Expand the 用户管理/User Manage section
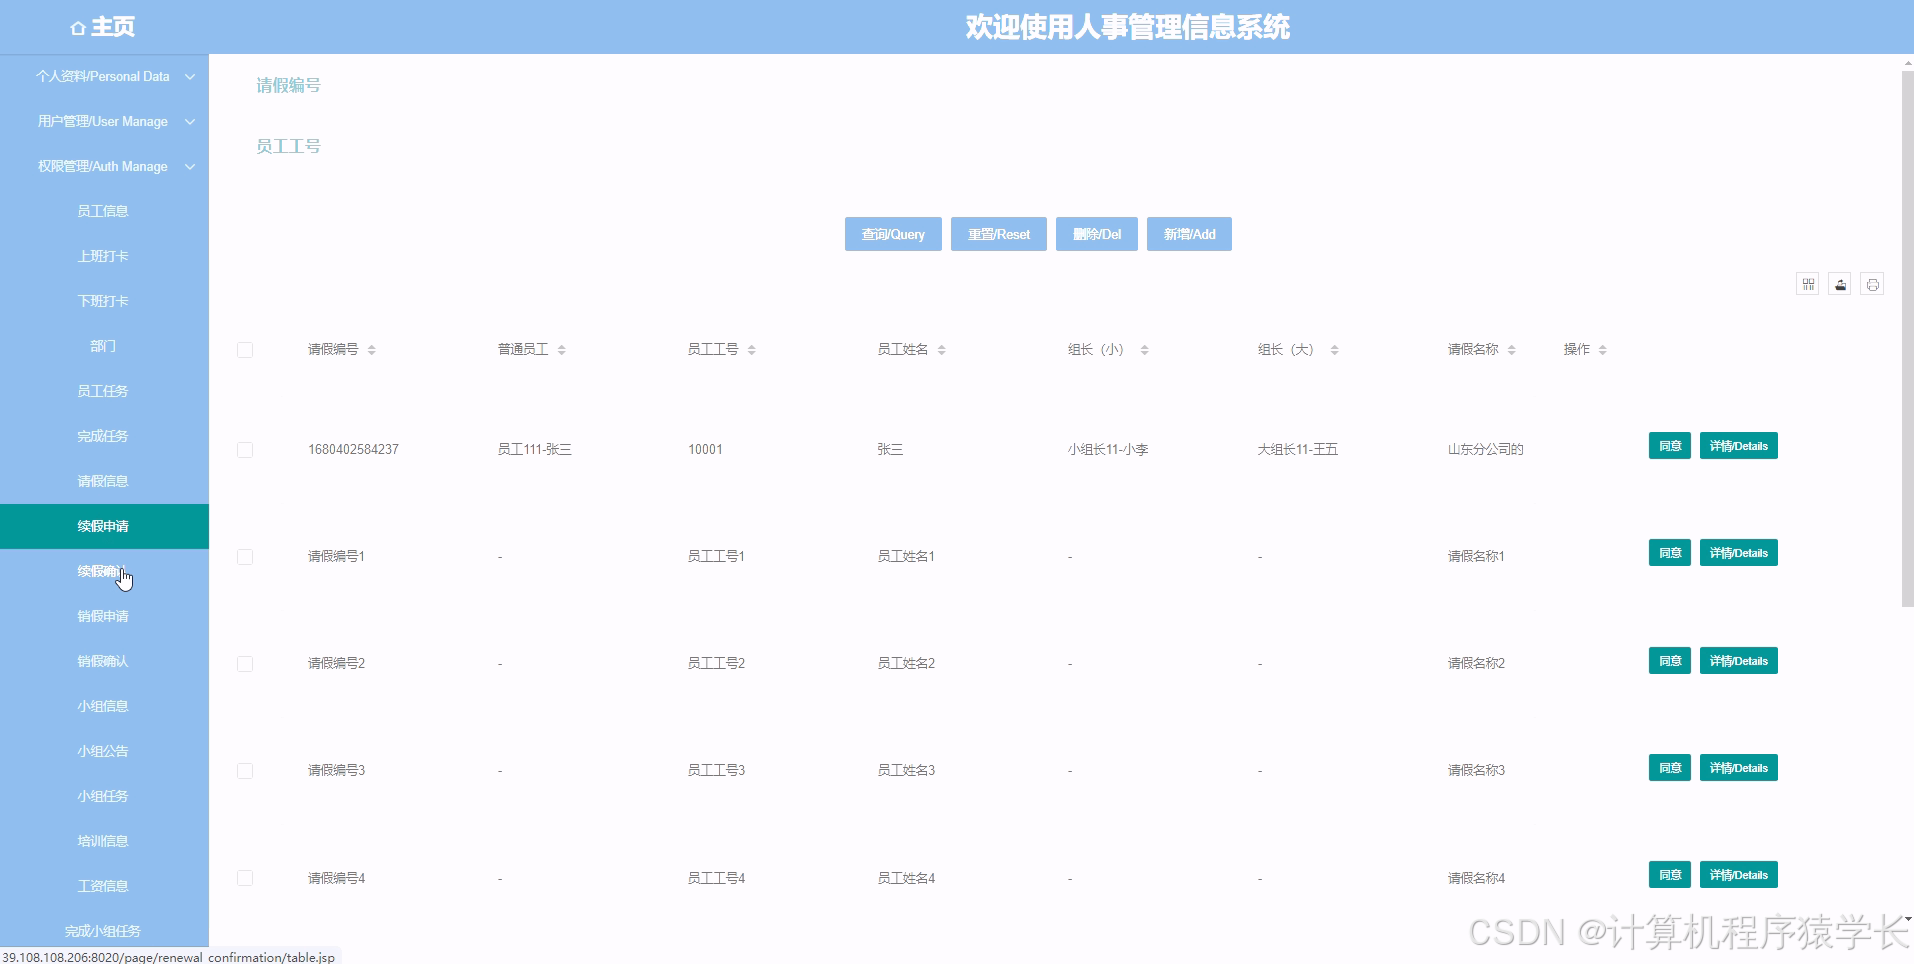This screenshot has height=964, width=1914. 104,121
